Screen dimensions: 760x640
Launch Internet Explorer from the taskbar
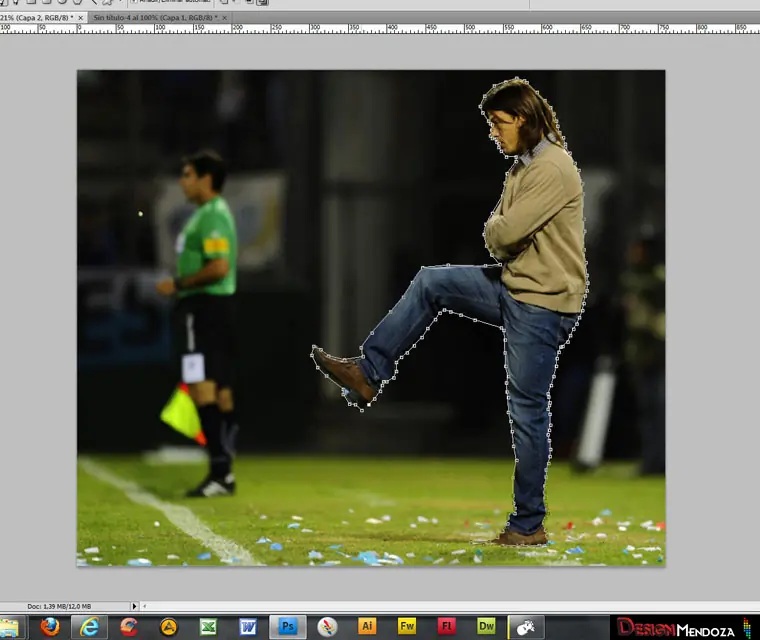[x=89, y=627]
